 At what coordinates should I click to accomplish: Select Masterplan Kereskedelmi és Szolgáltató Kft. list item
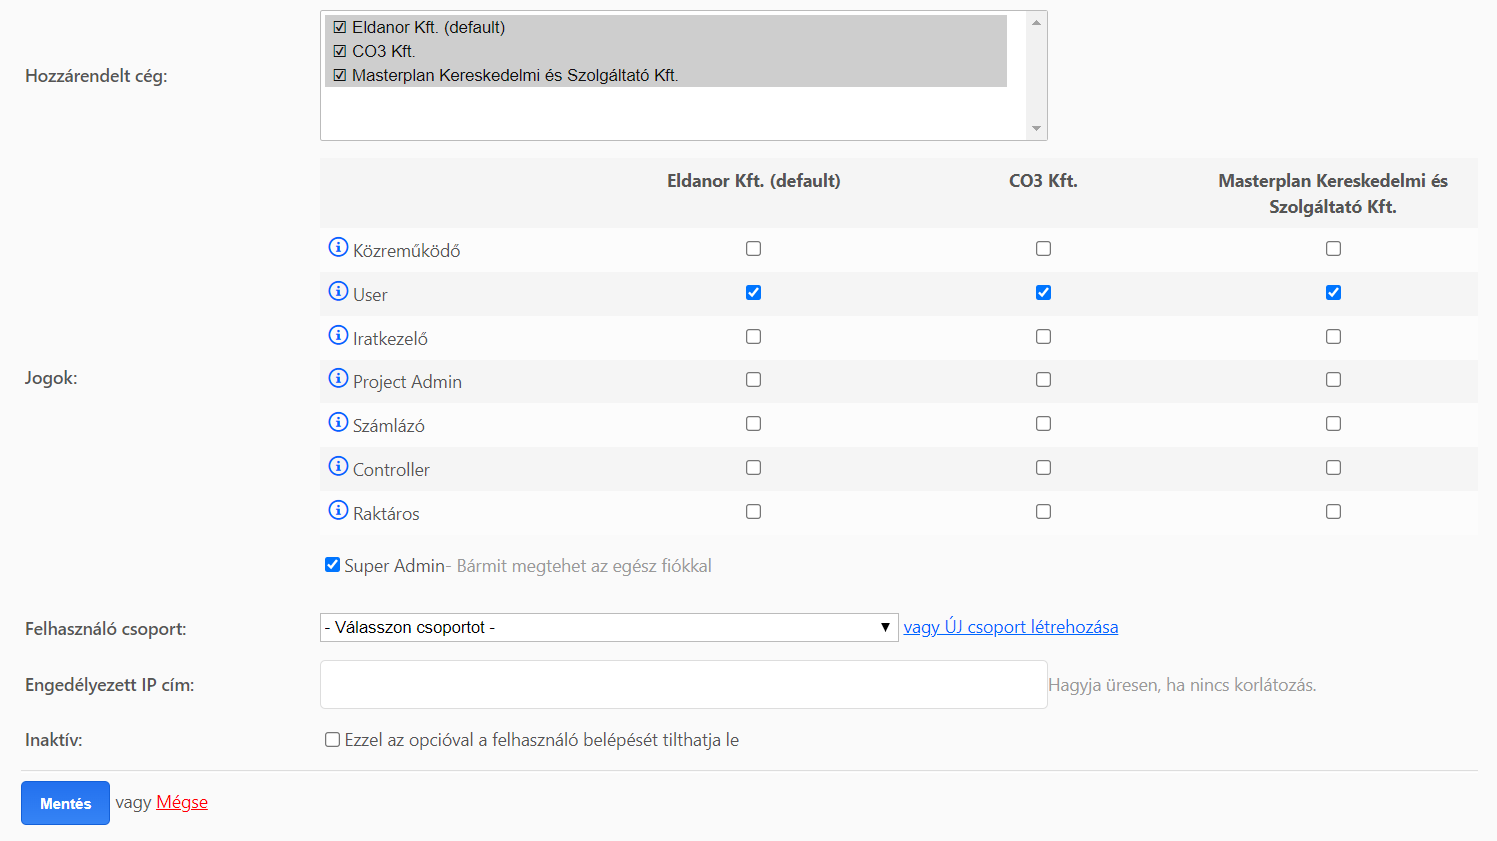coord(514,75)
